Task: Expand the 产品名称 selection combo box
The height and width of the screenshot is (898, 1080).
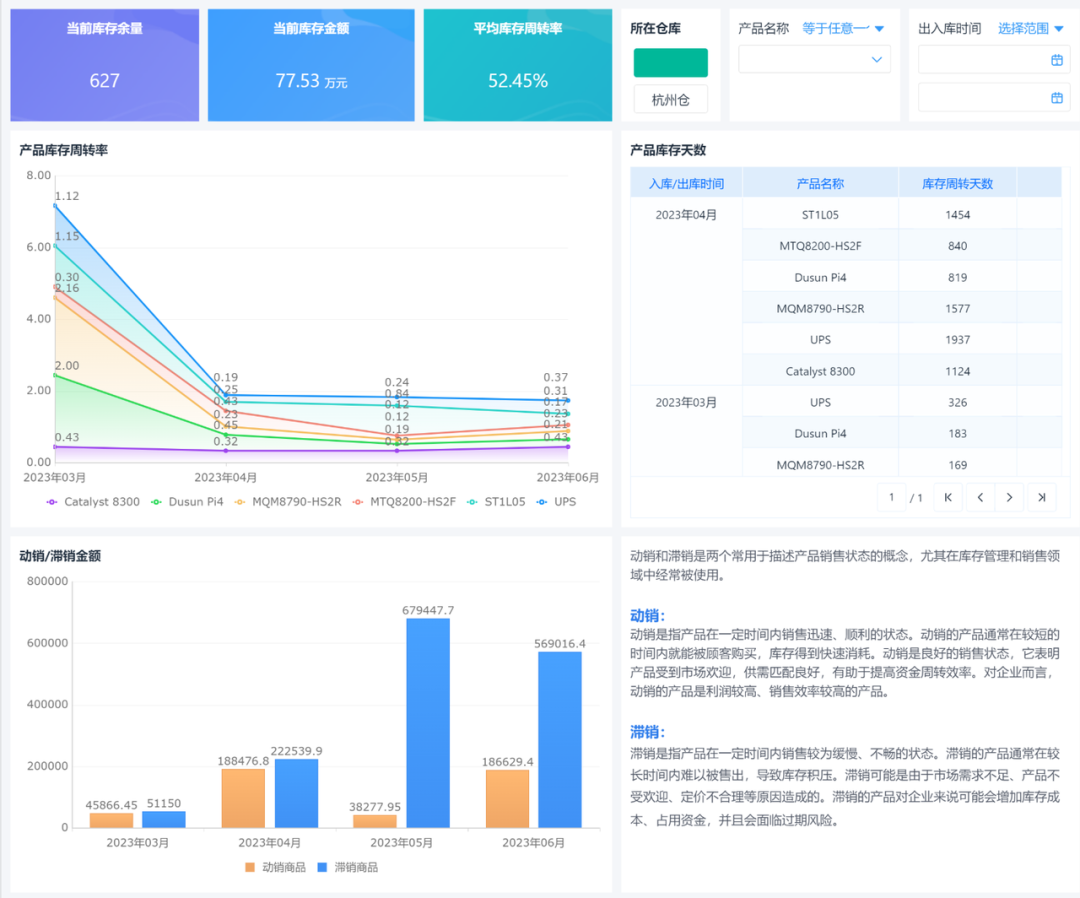Action: [x=814, y=59]
